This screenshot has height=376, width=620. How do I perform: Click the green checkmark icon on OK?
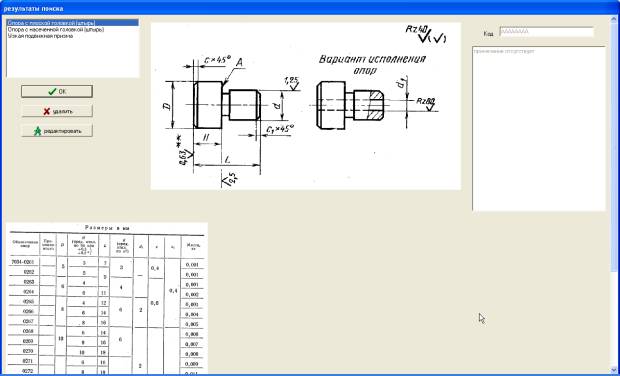pyautogui.click(x=52, y=92)
